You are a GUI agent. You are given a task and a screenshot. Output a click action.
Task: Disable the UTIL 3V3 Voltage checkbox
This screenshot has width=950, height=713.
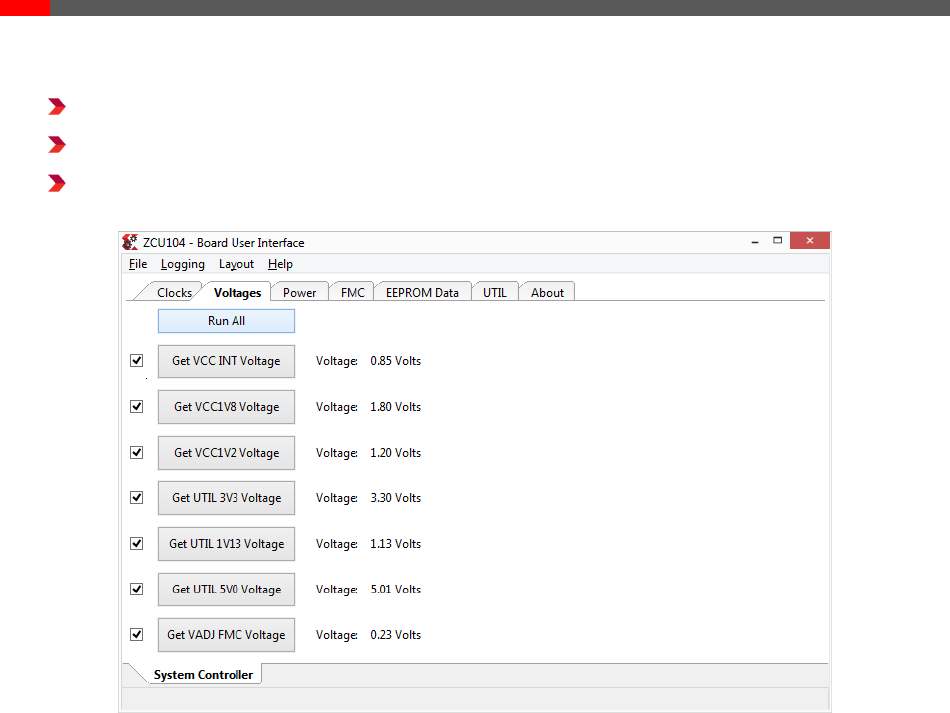137,498
